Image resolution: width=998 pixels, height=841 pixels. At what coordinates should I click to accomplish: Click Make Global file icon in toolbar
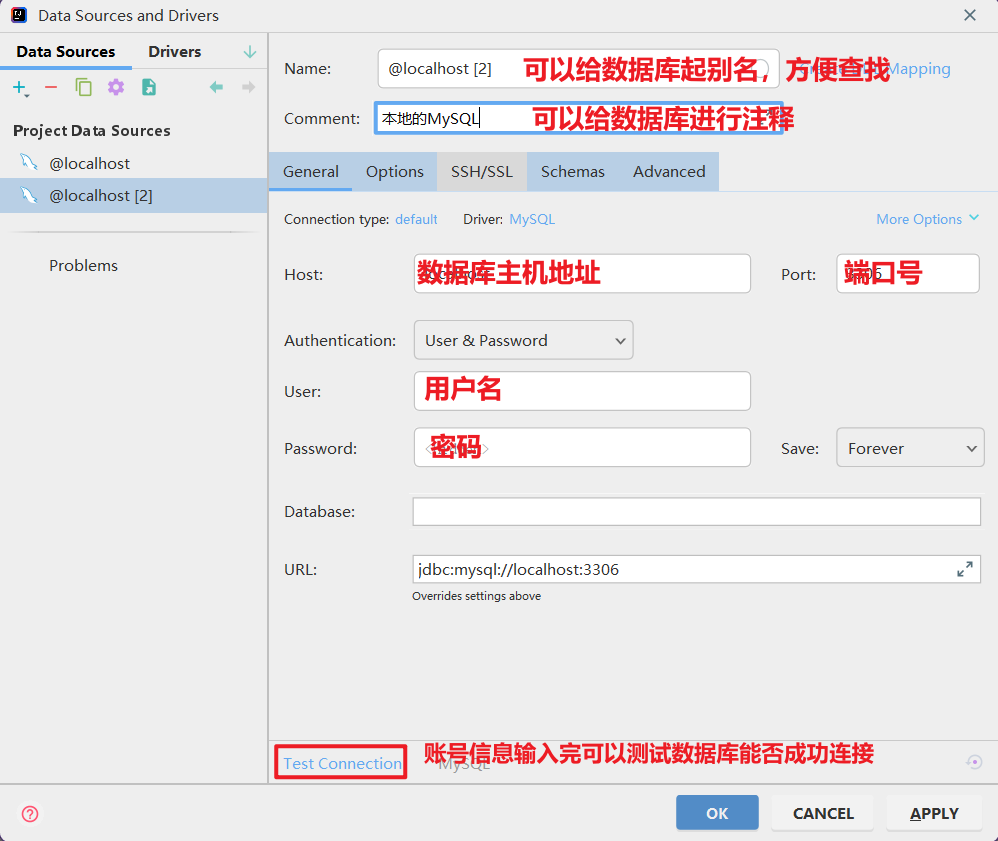149,87
